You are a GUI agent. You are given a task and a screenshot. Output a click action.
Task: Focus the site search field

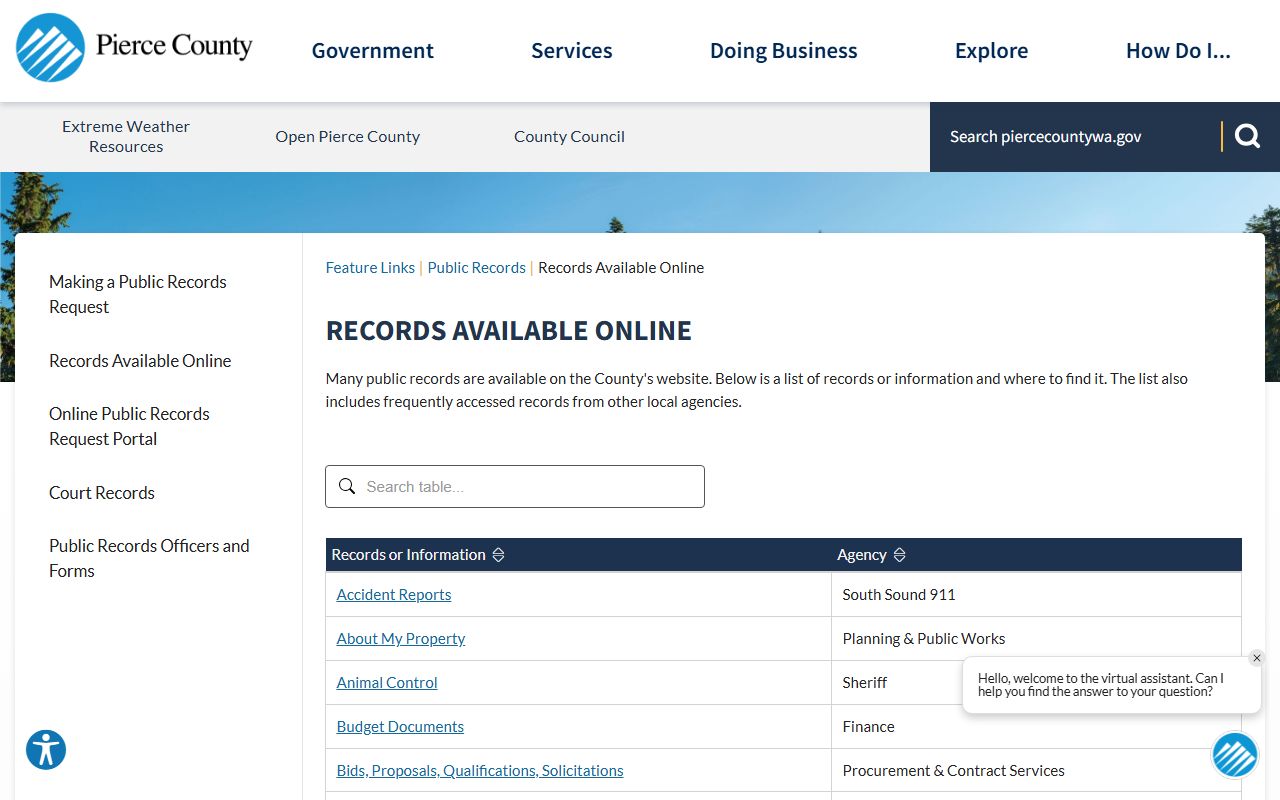pyautogui.click(x=1075, y=136)
